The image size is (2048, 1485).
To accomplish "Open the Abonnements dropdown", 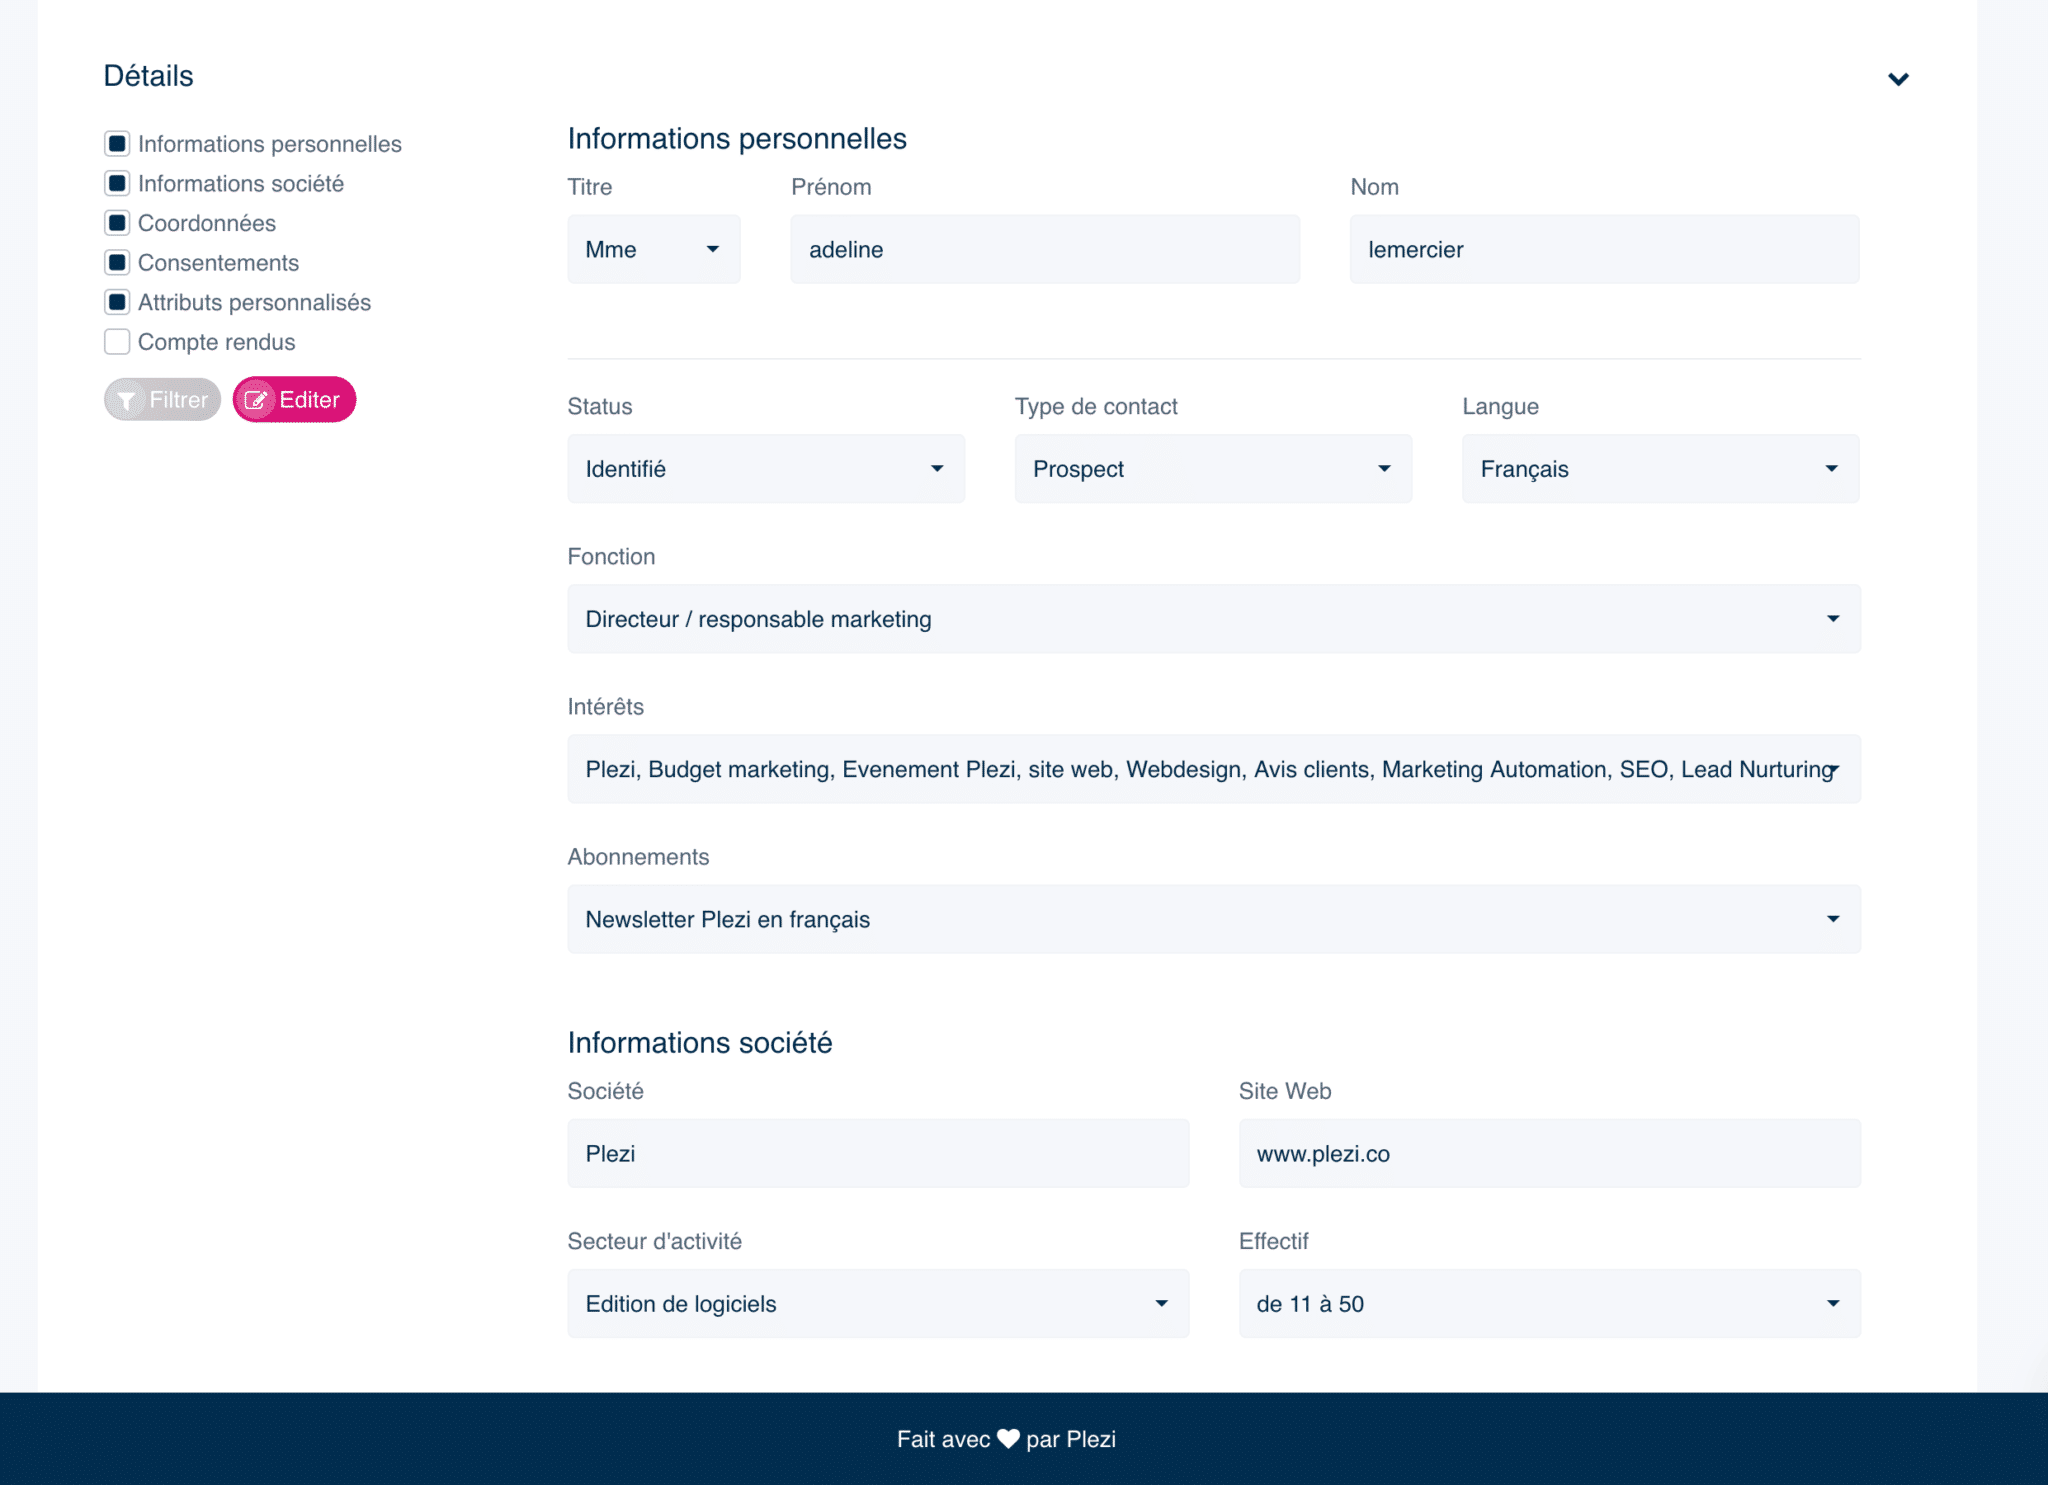I will (x=1214, y=919).
